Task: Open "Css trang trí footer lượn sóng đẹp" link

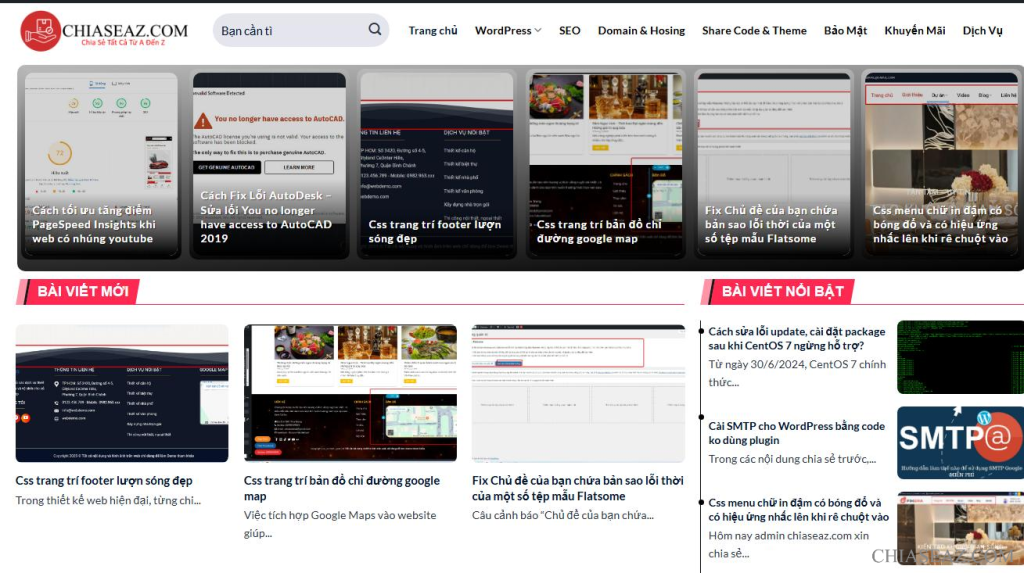Action: click(x=104, y=481)
